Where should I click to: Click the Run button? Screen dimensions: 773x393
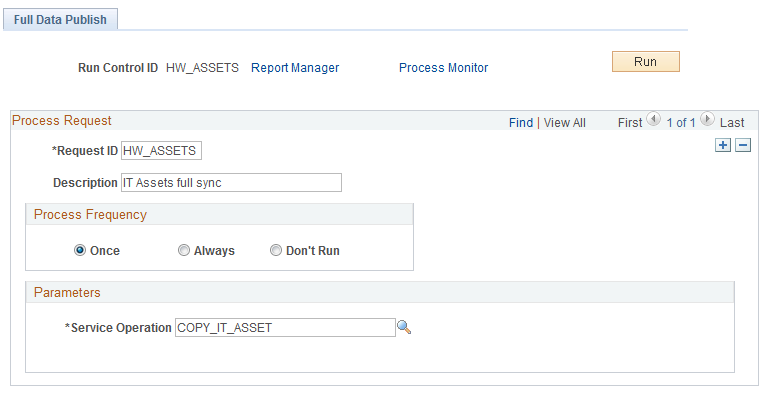(645, 62)
